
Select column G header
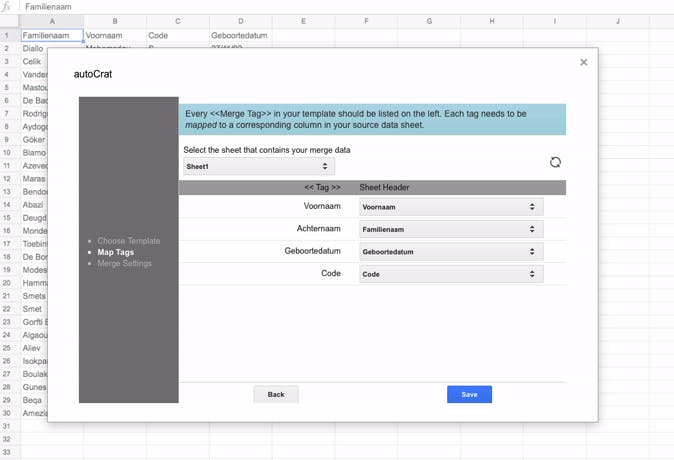pos(429,21)
